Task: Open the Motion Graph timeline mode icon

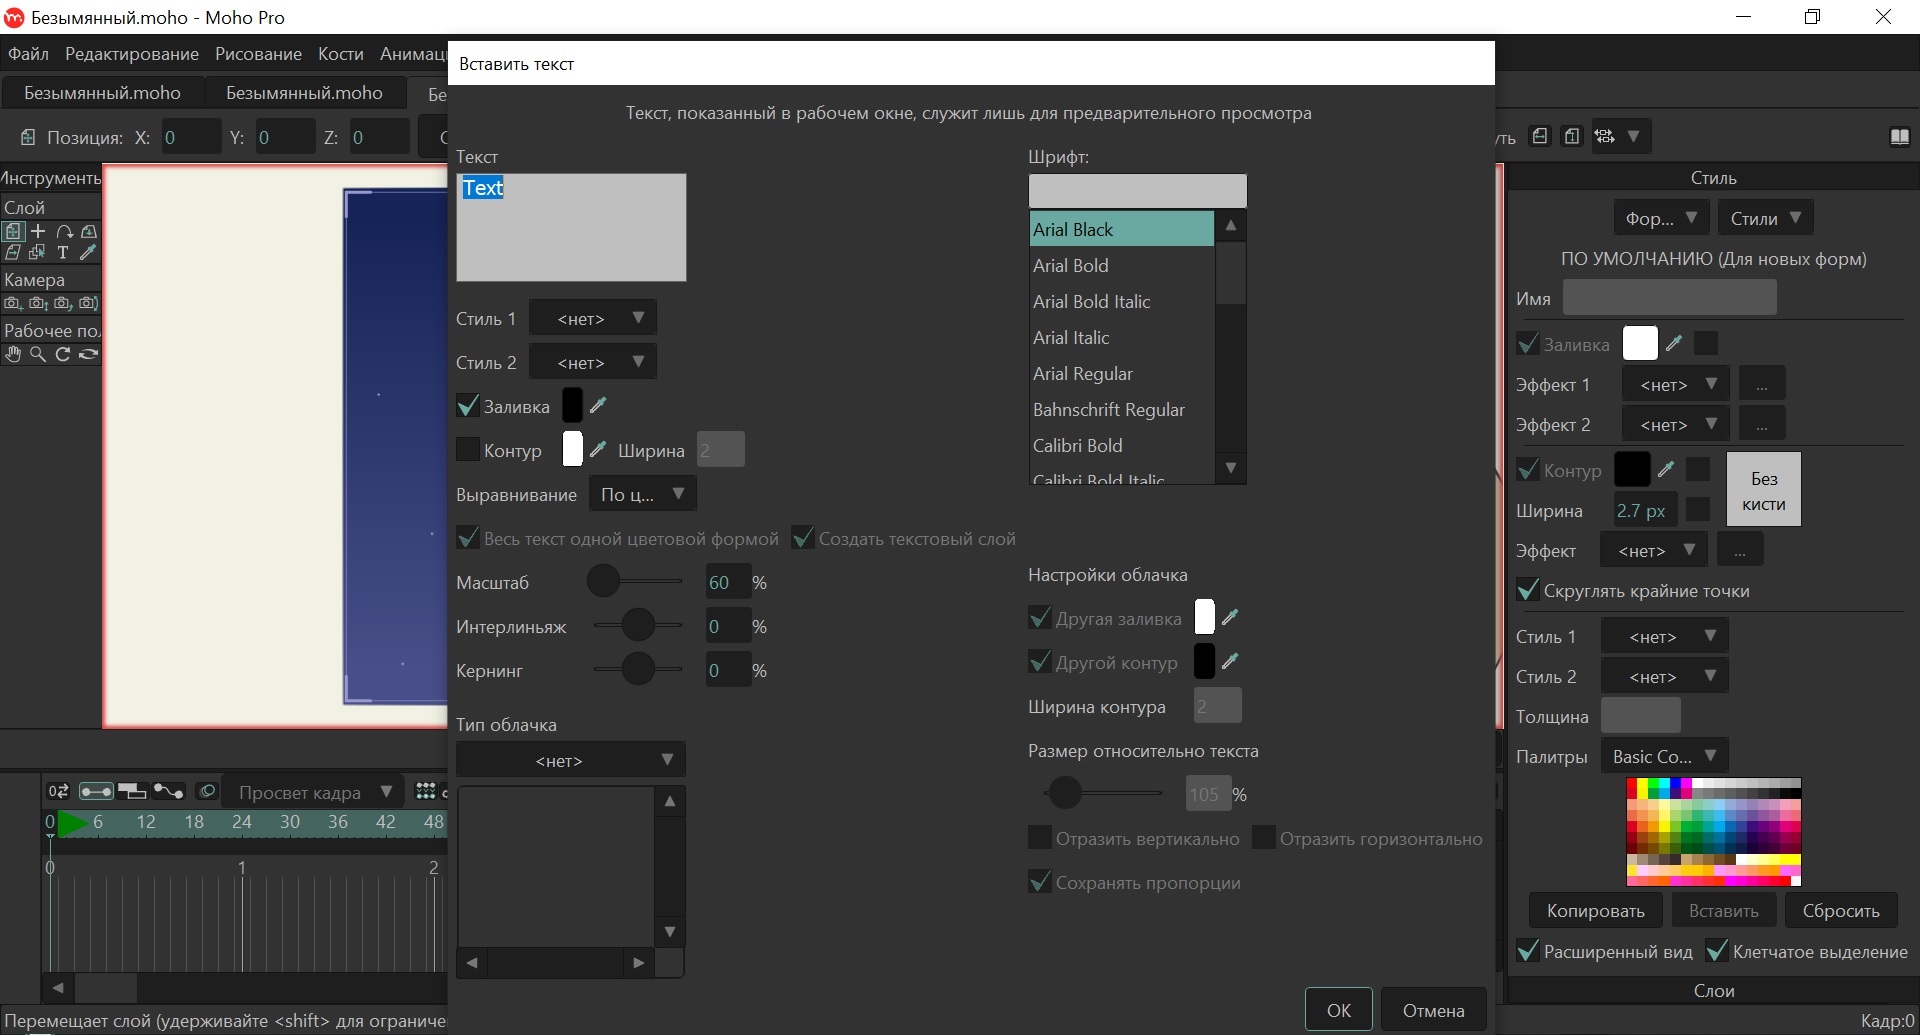Action: [x=168, y=791]
